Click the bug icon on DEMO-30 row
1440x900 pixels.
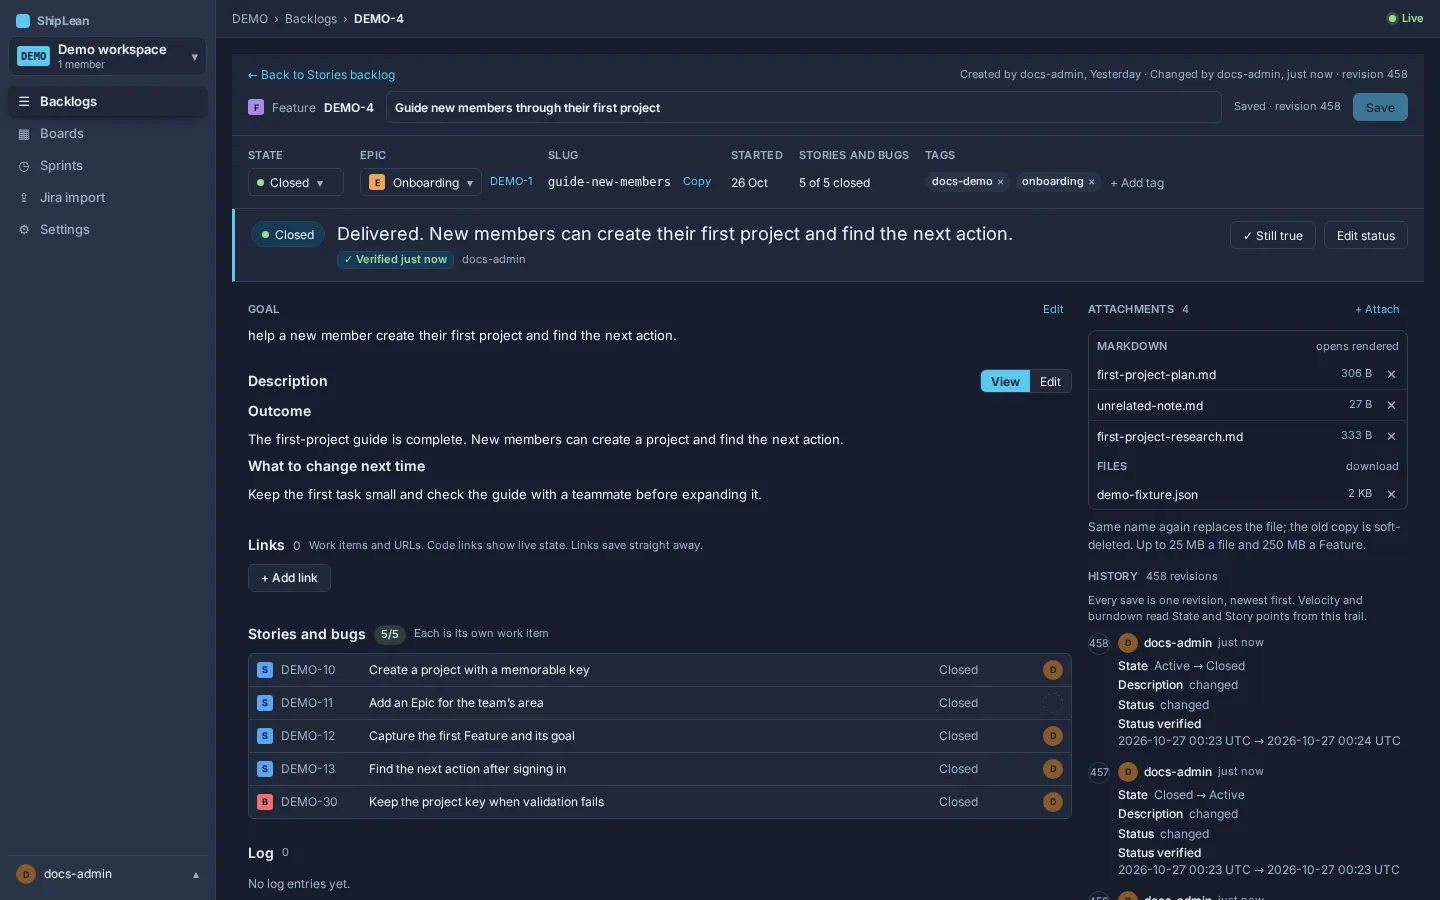pos(265,802)
